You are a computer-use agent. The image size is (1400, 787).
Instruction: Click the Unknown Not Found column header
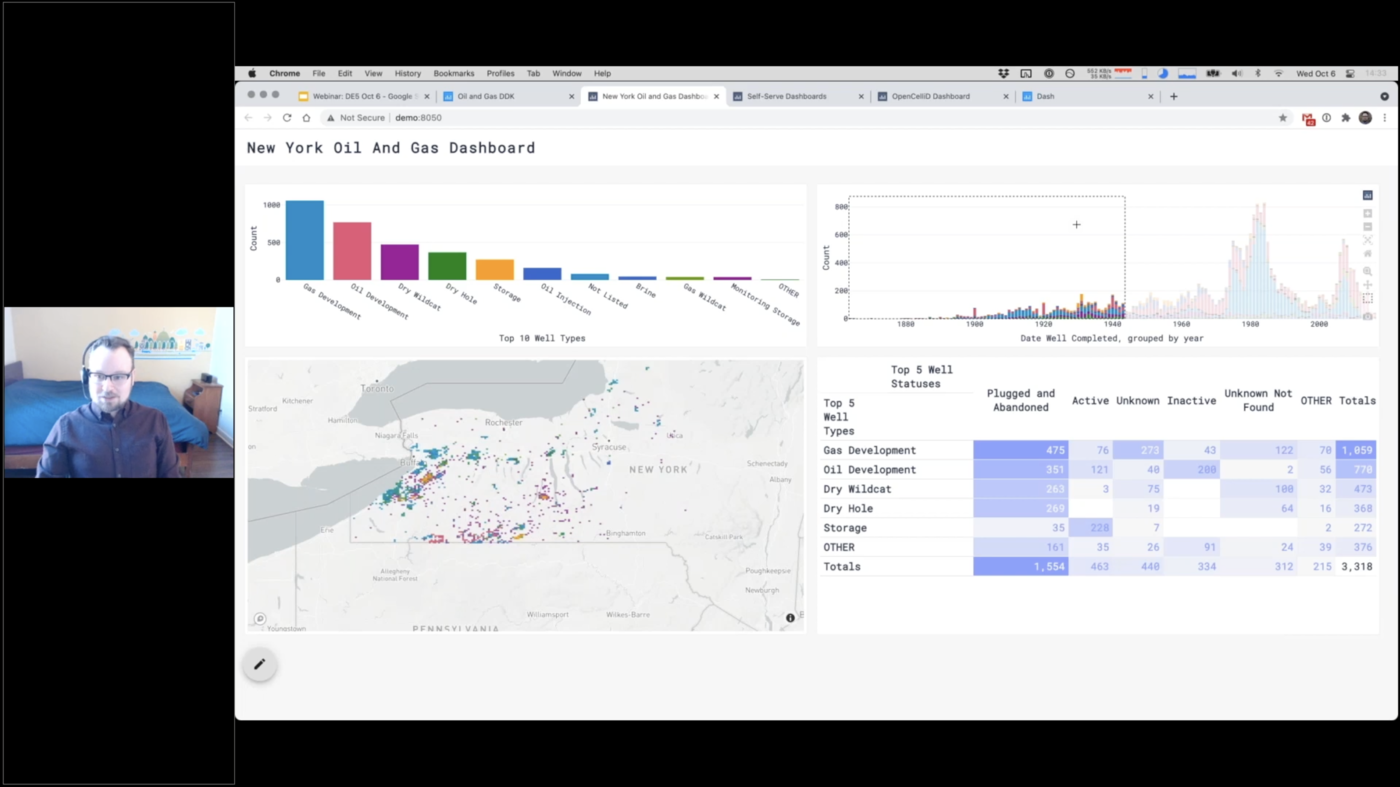1258,400
